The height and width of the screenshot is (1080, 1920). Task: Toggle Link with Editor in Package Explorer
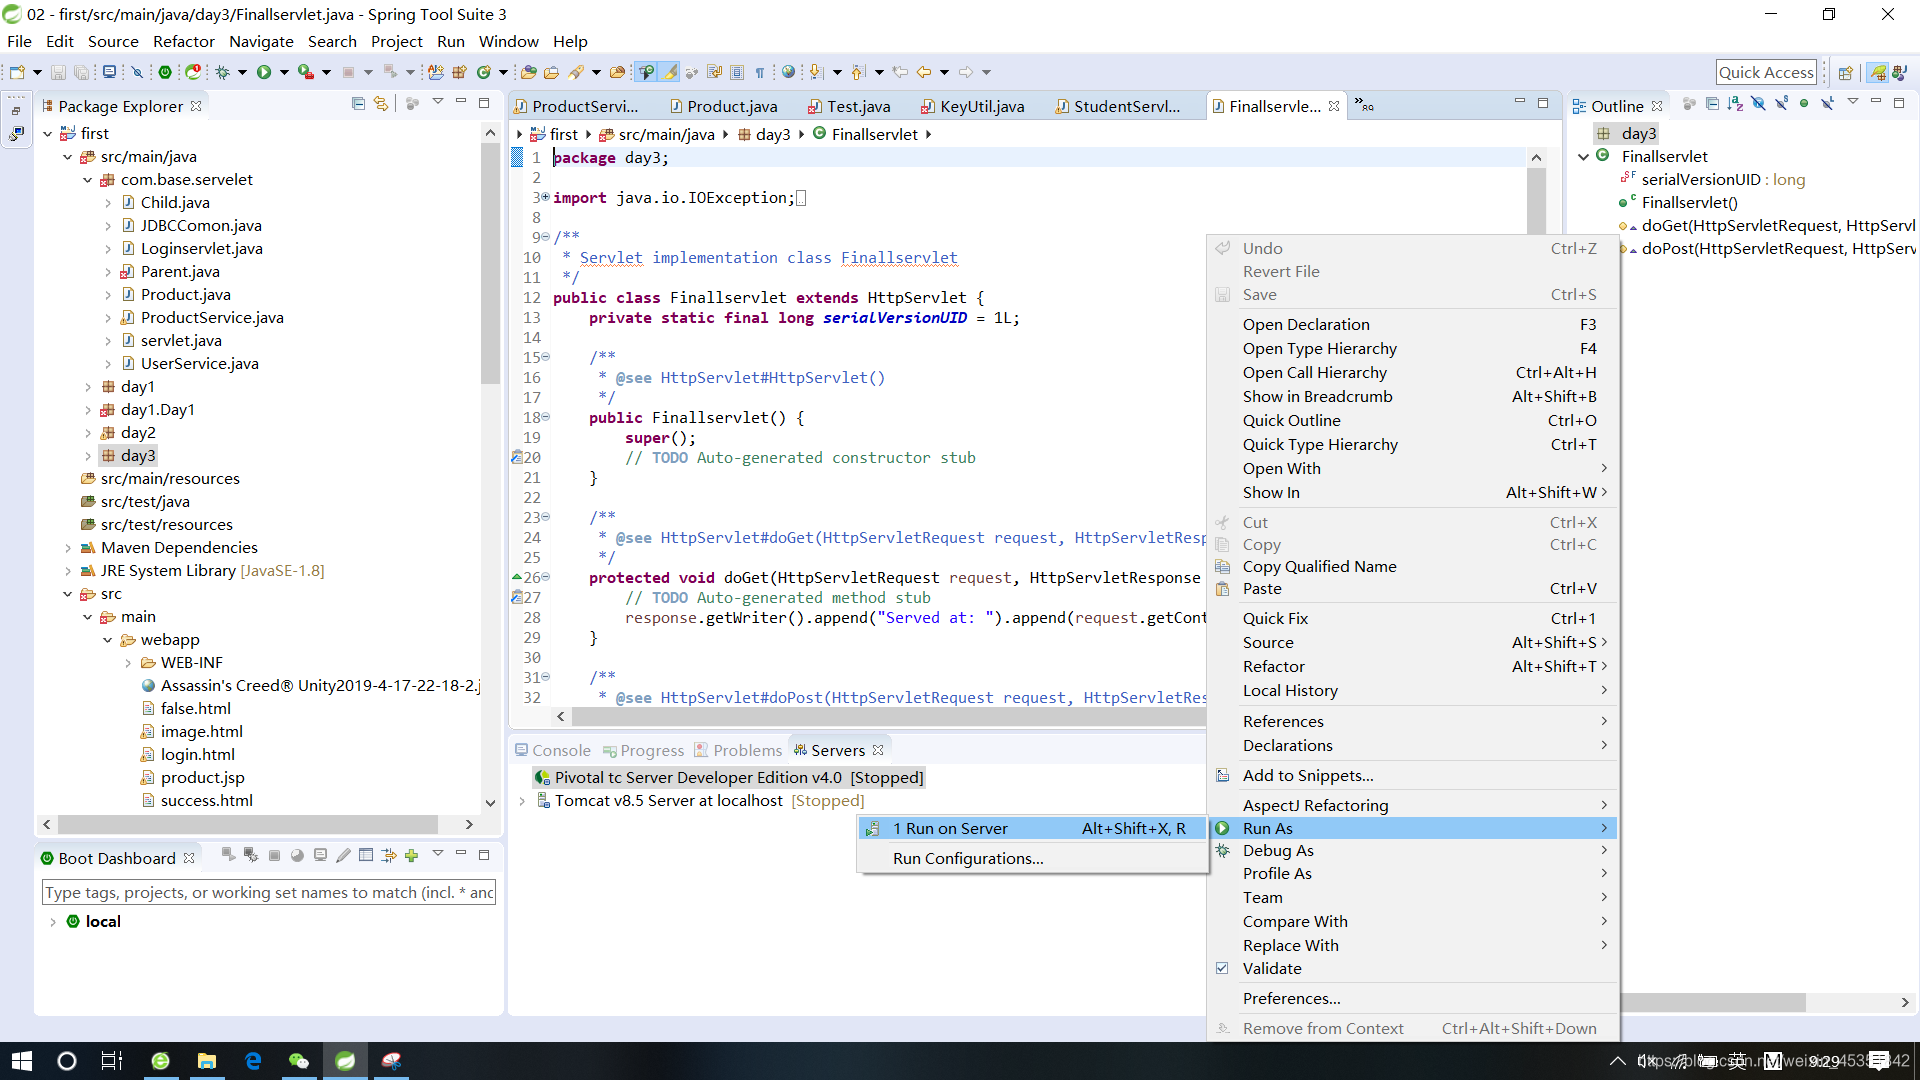(380, 103)
